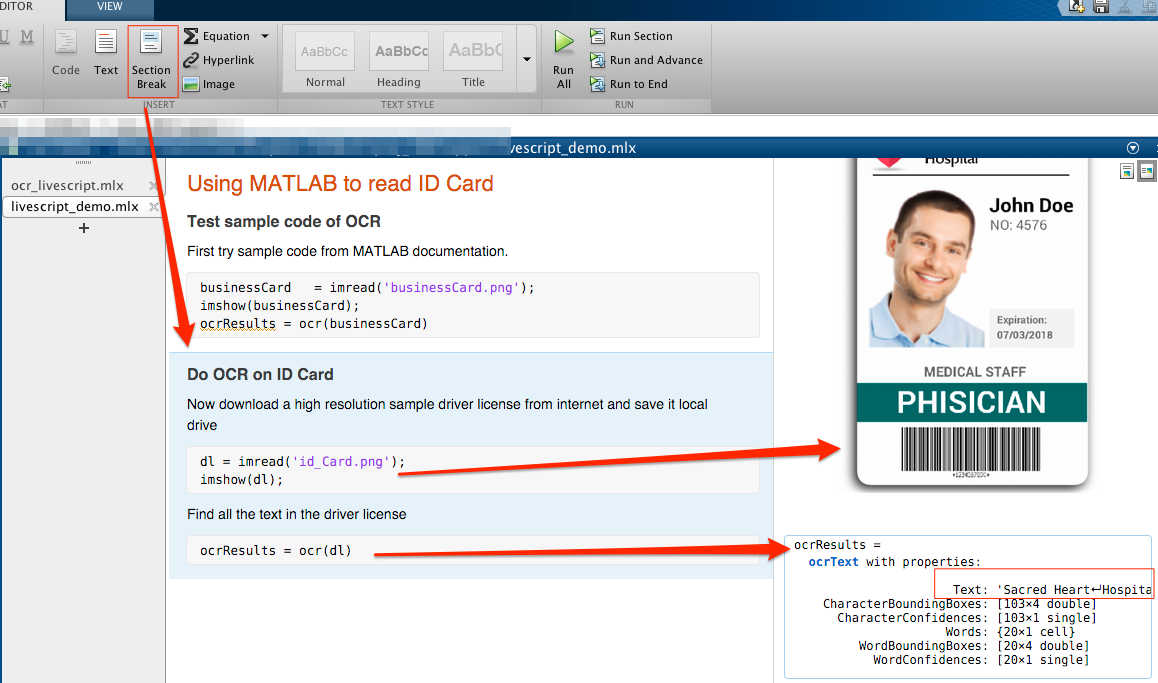Open the Equation dropdown
Screen dimensions: 1158x683
(263, 35)
